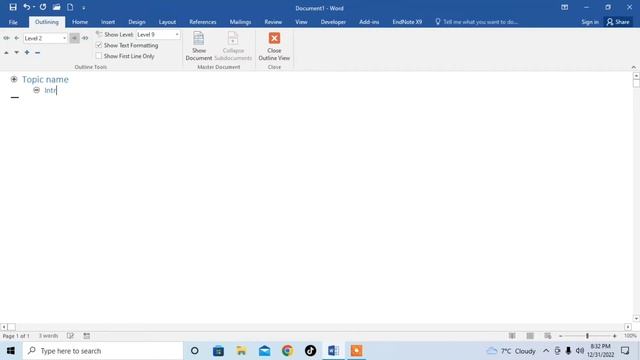Switch to Read Mode view icon
Viewport: 640px width, 360px height.
pos(512,336)
